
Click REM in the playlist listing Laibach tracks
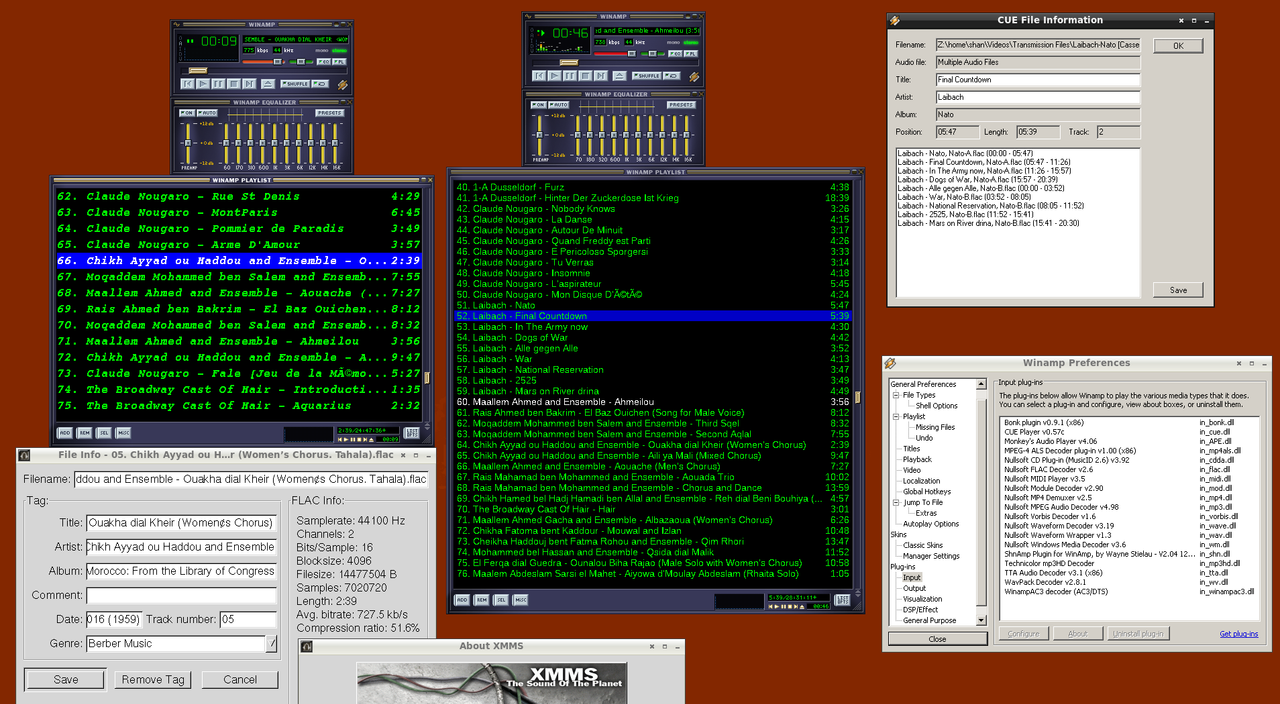click(x=481, y=600)
